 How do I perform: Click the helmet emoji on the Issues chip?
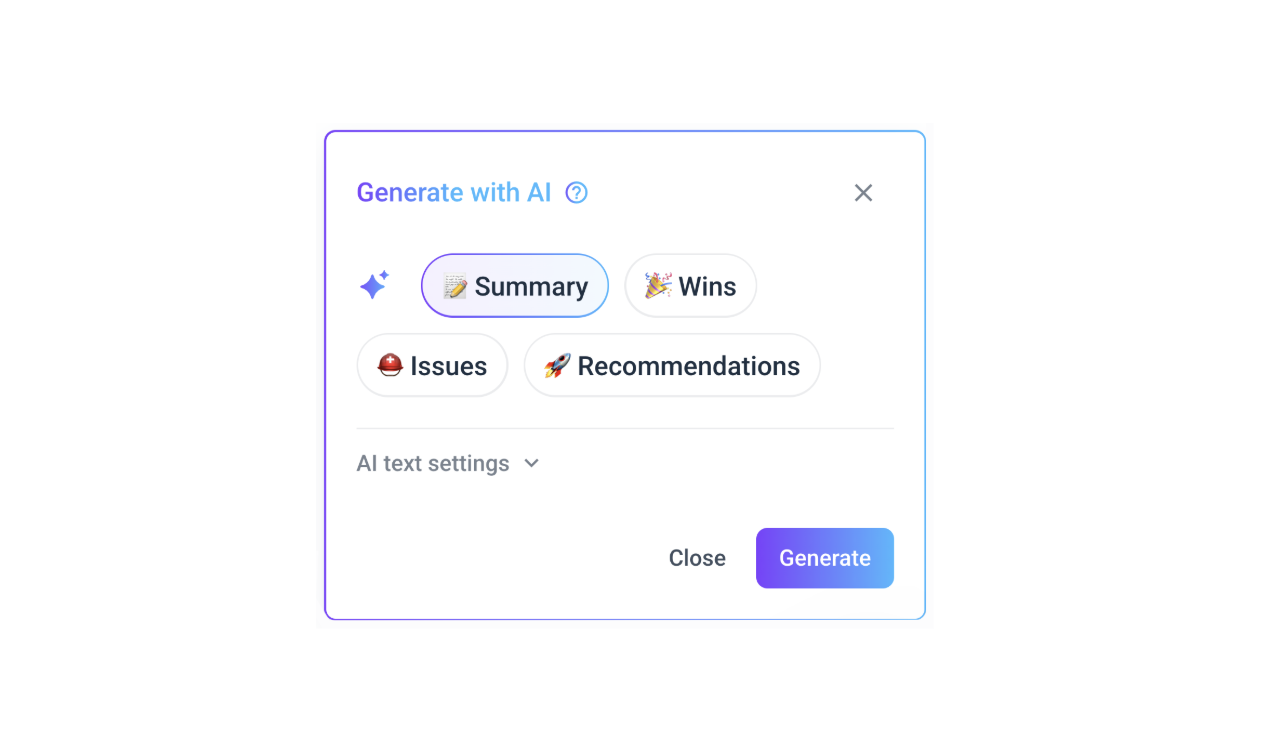point(390,365)
